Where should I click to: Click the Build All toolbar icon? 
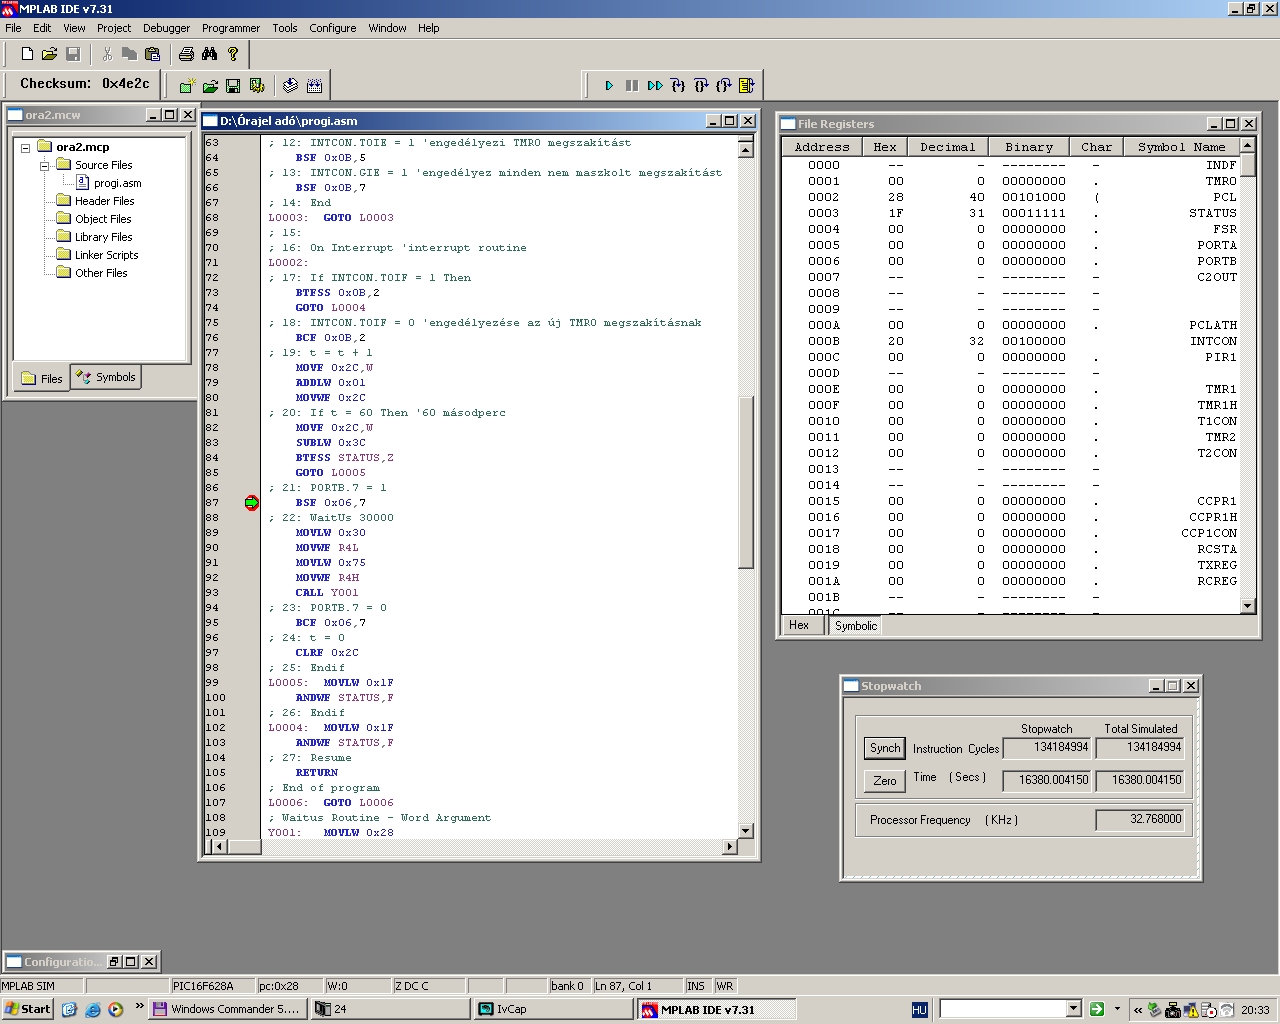tap(314, 86)
